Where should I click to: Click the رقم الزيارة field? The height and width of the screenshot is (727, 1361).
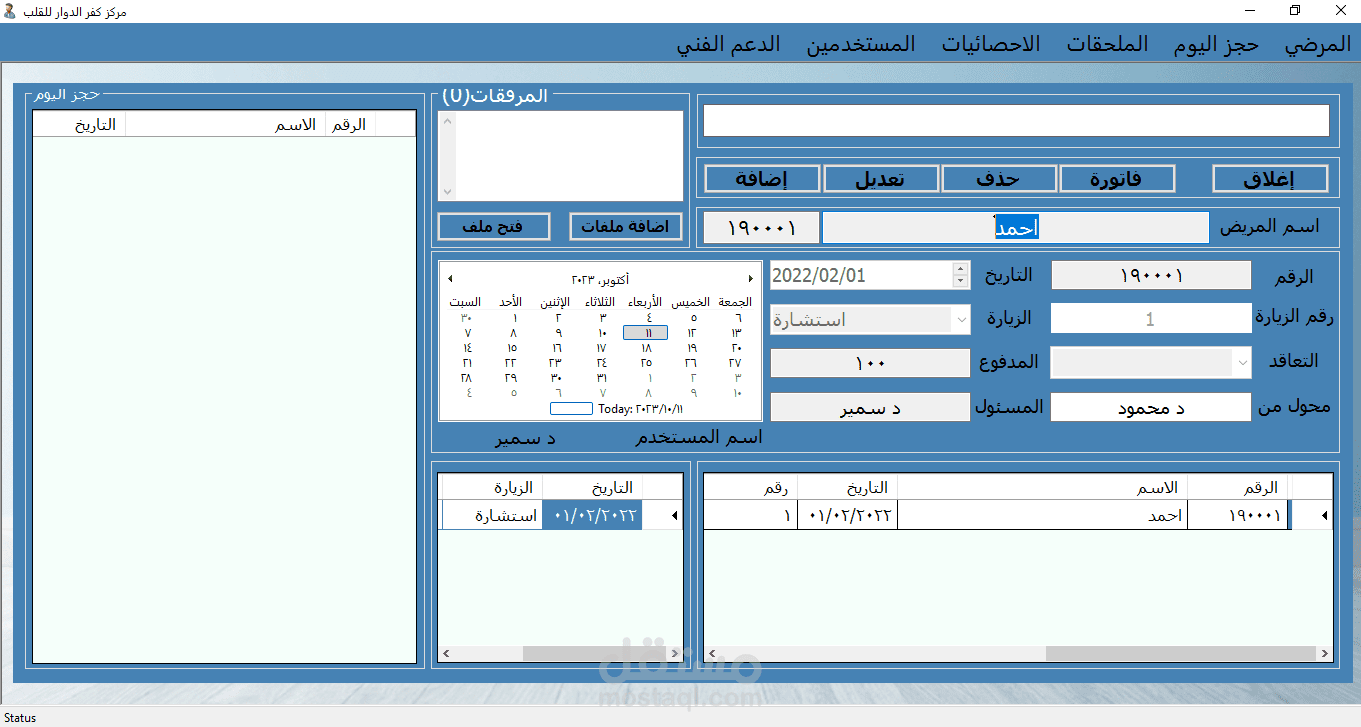(1151, 319)
